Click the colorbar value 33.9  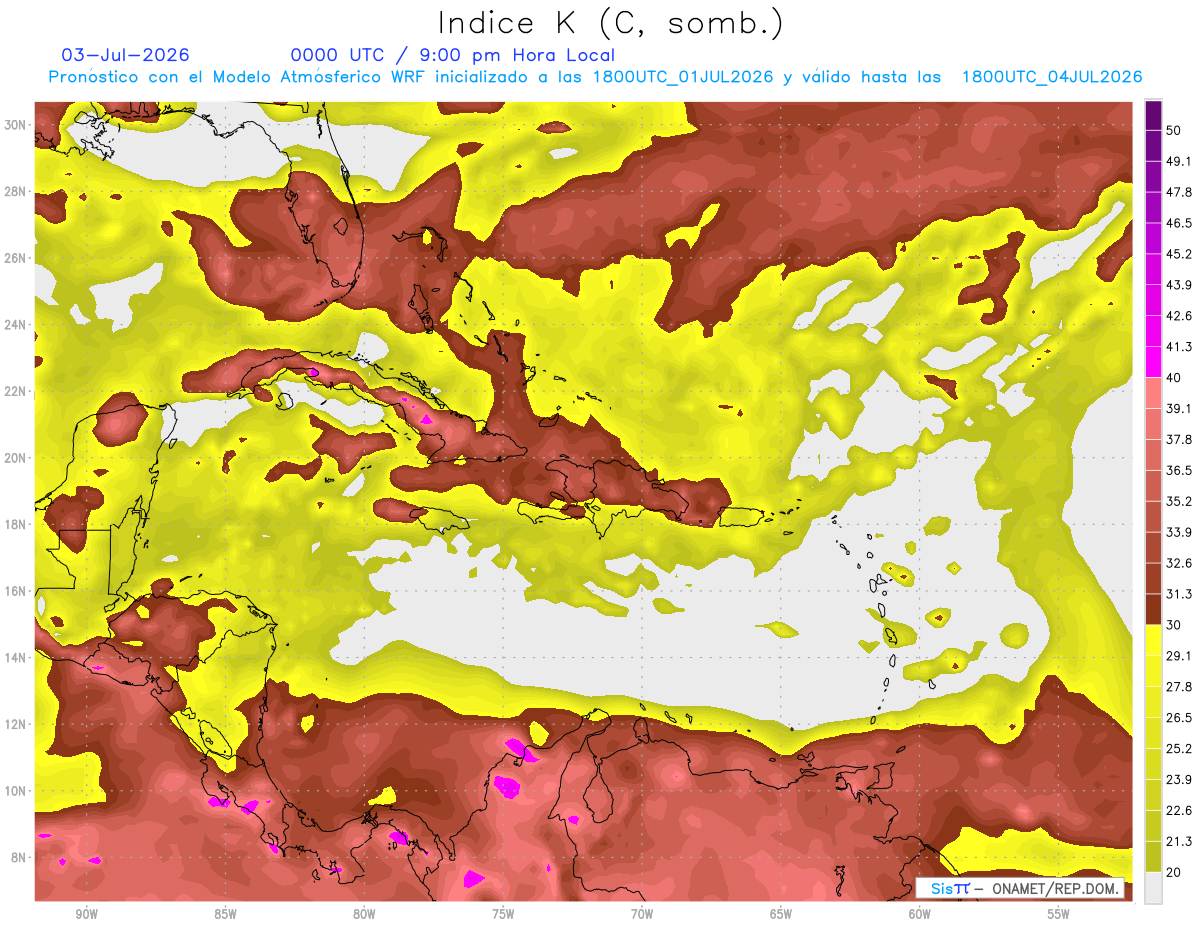(1178, 532)
